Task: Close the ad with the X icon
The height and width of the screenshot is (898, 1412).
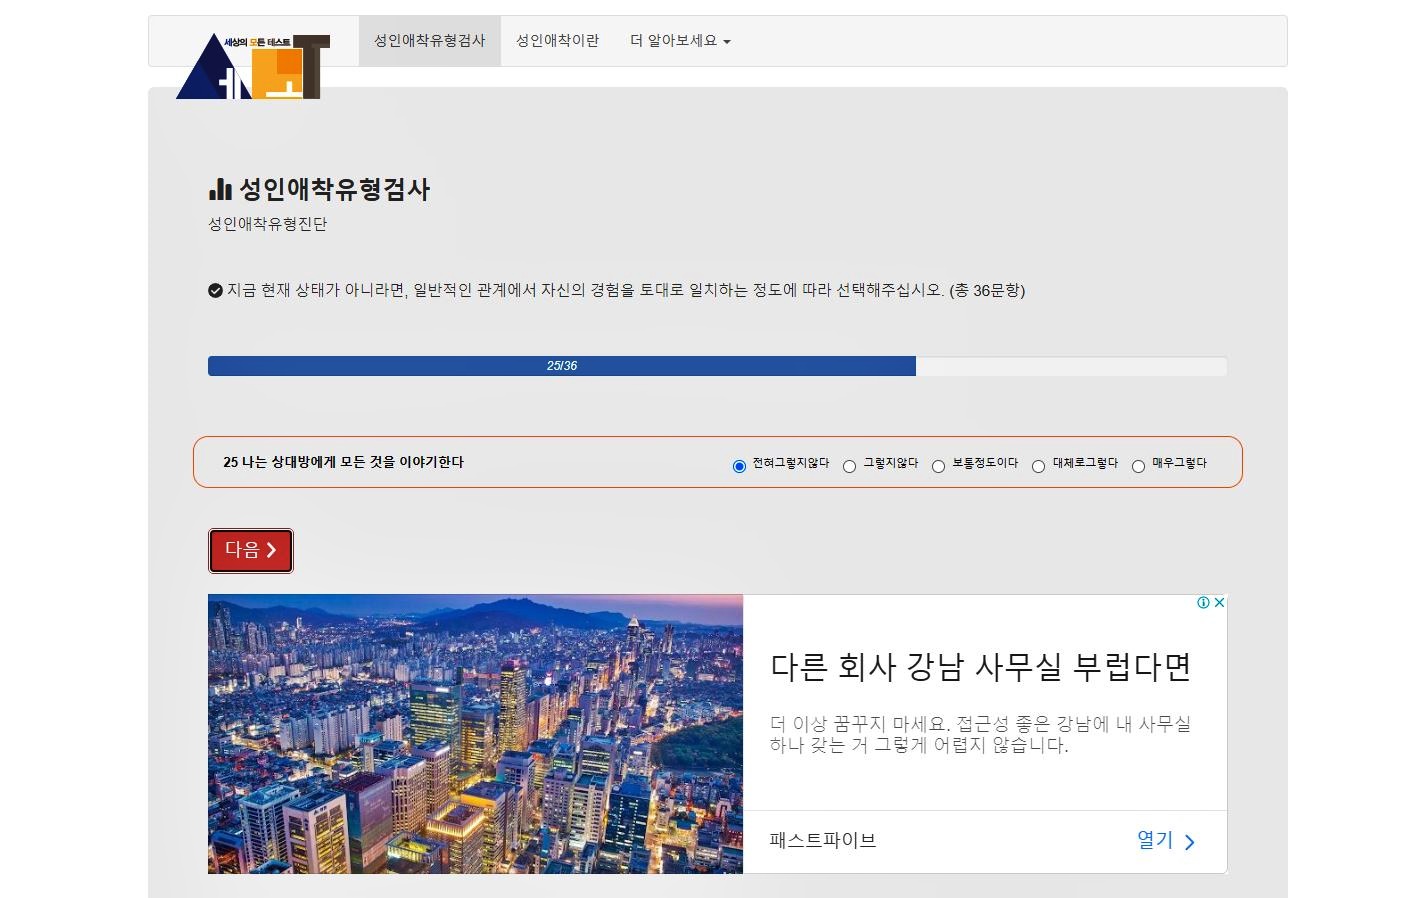Action: [x=1219, y=602]
